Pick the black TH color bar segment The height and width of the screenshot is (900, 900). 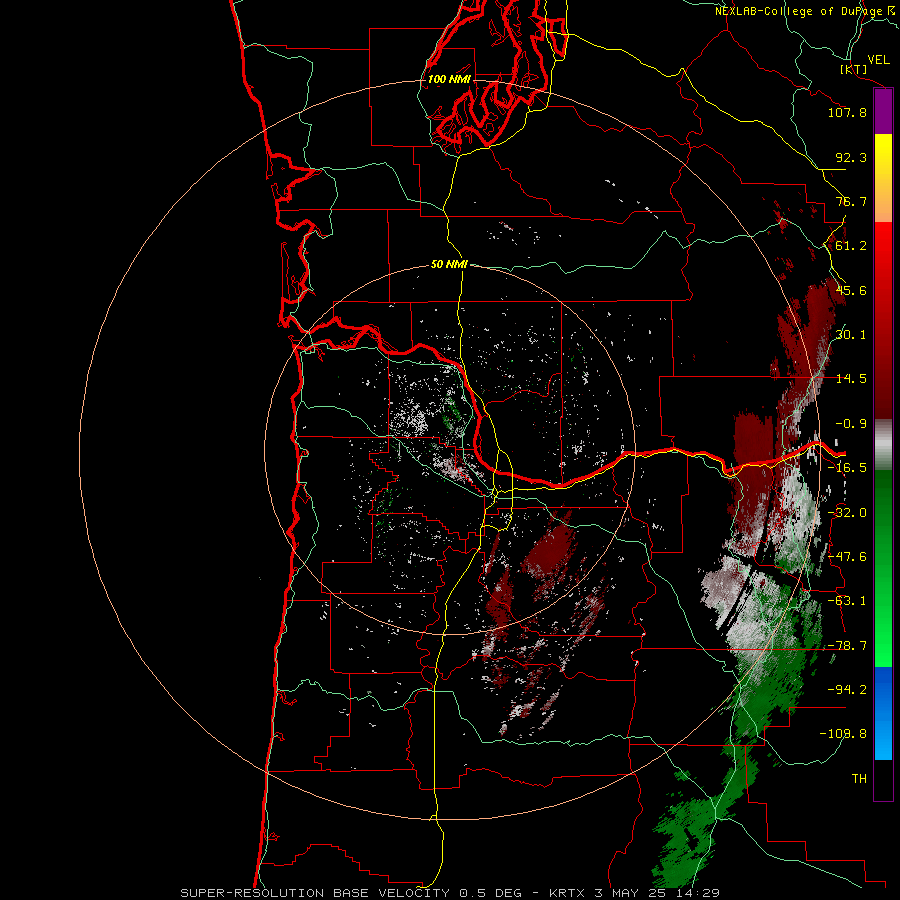(883, 779)
